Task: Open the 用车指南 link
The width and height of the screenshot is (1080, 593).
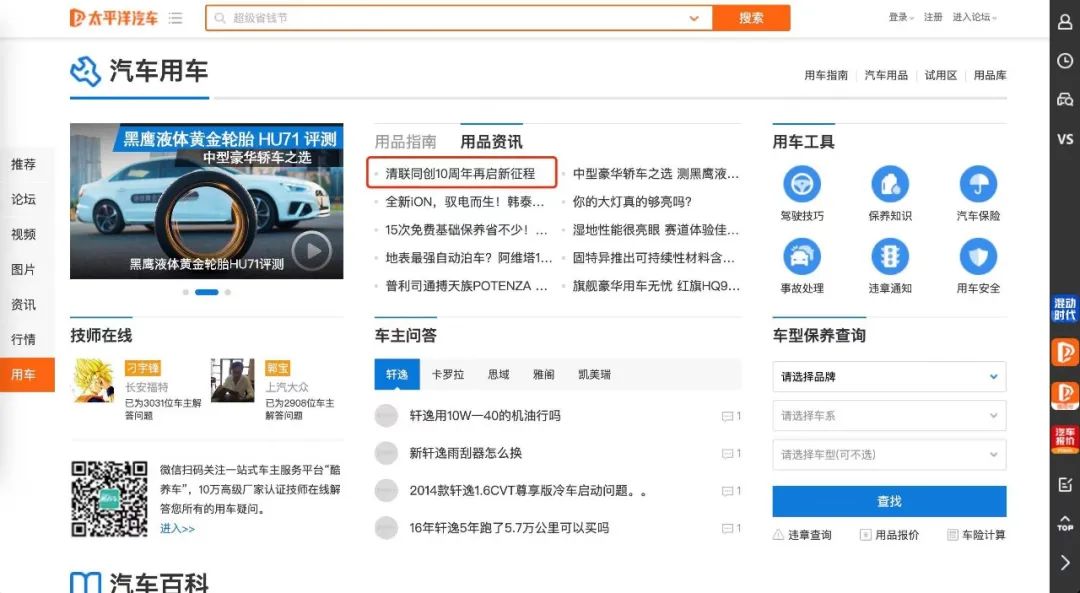Action: click(x=826, y=75)
